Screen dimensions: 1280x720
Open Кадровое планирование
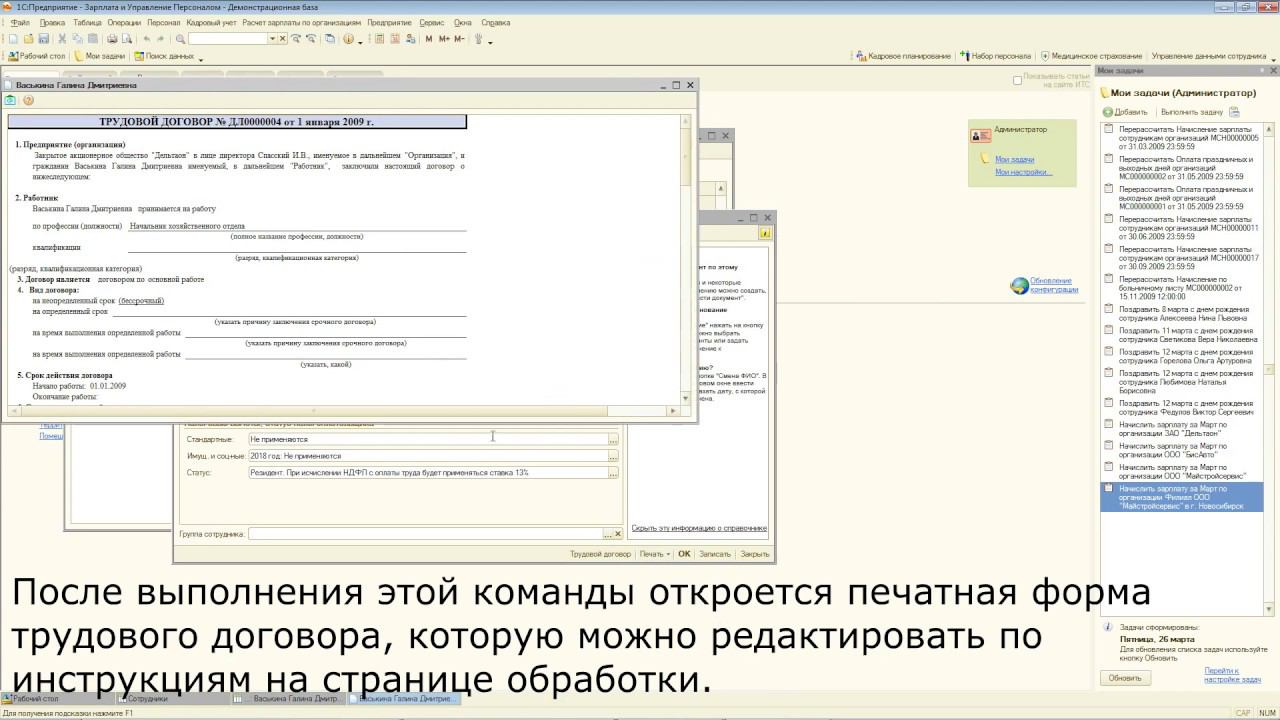pos(903,56)
